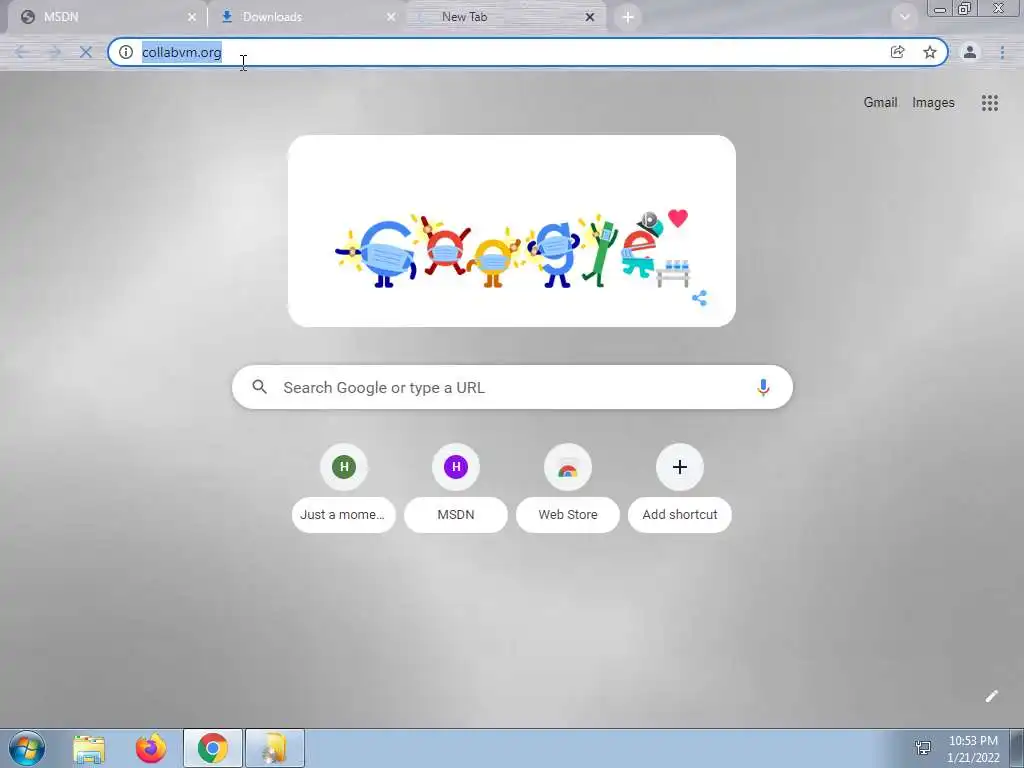The image size is (1024, 768).
Task: Open the Gmail link
Action: click(880, 103)
